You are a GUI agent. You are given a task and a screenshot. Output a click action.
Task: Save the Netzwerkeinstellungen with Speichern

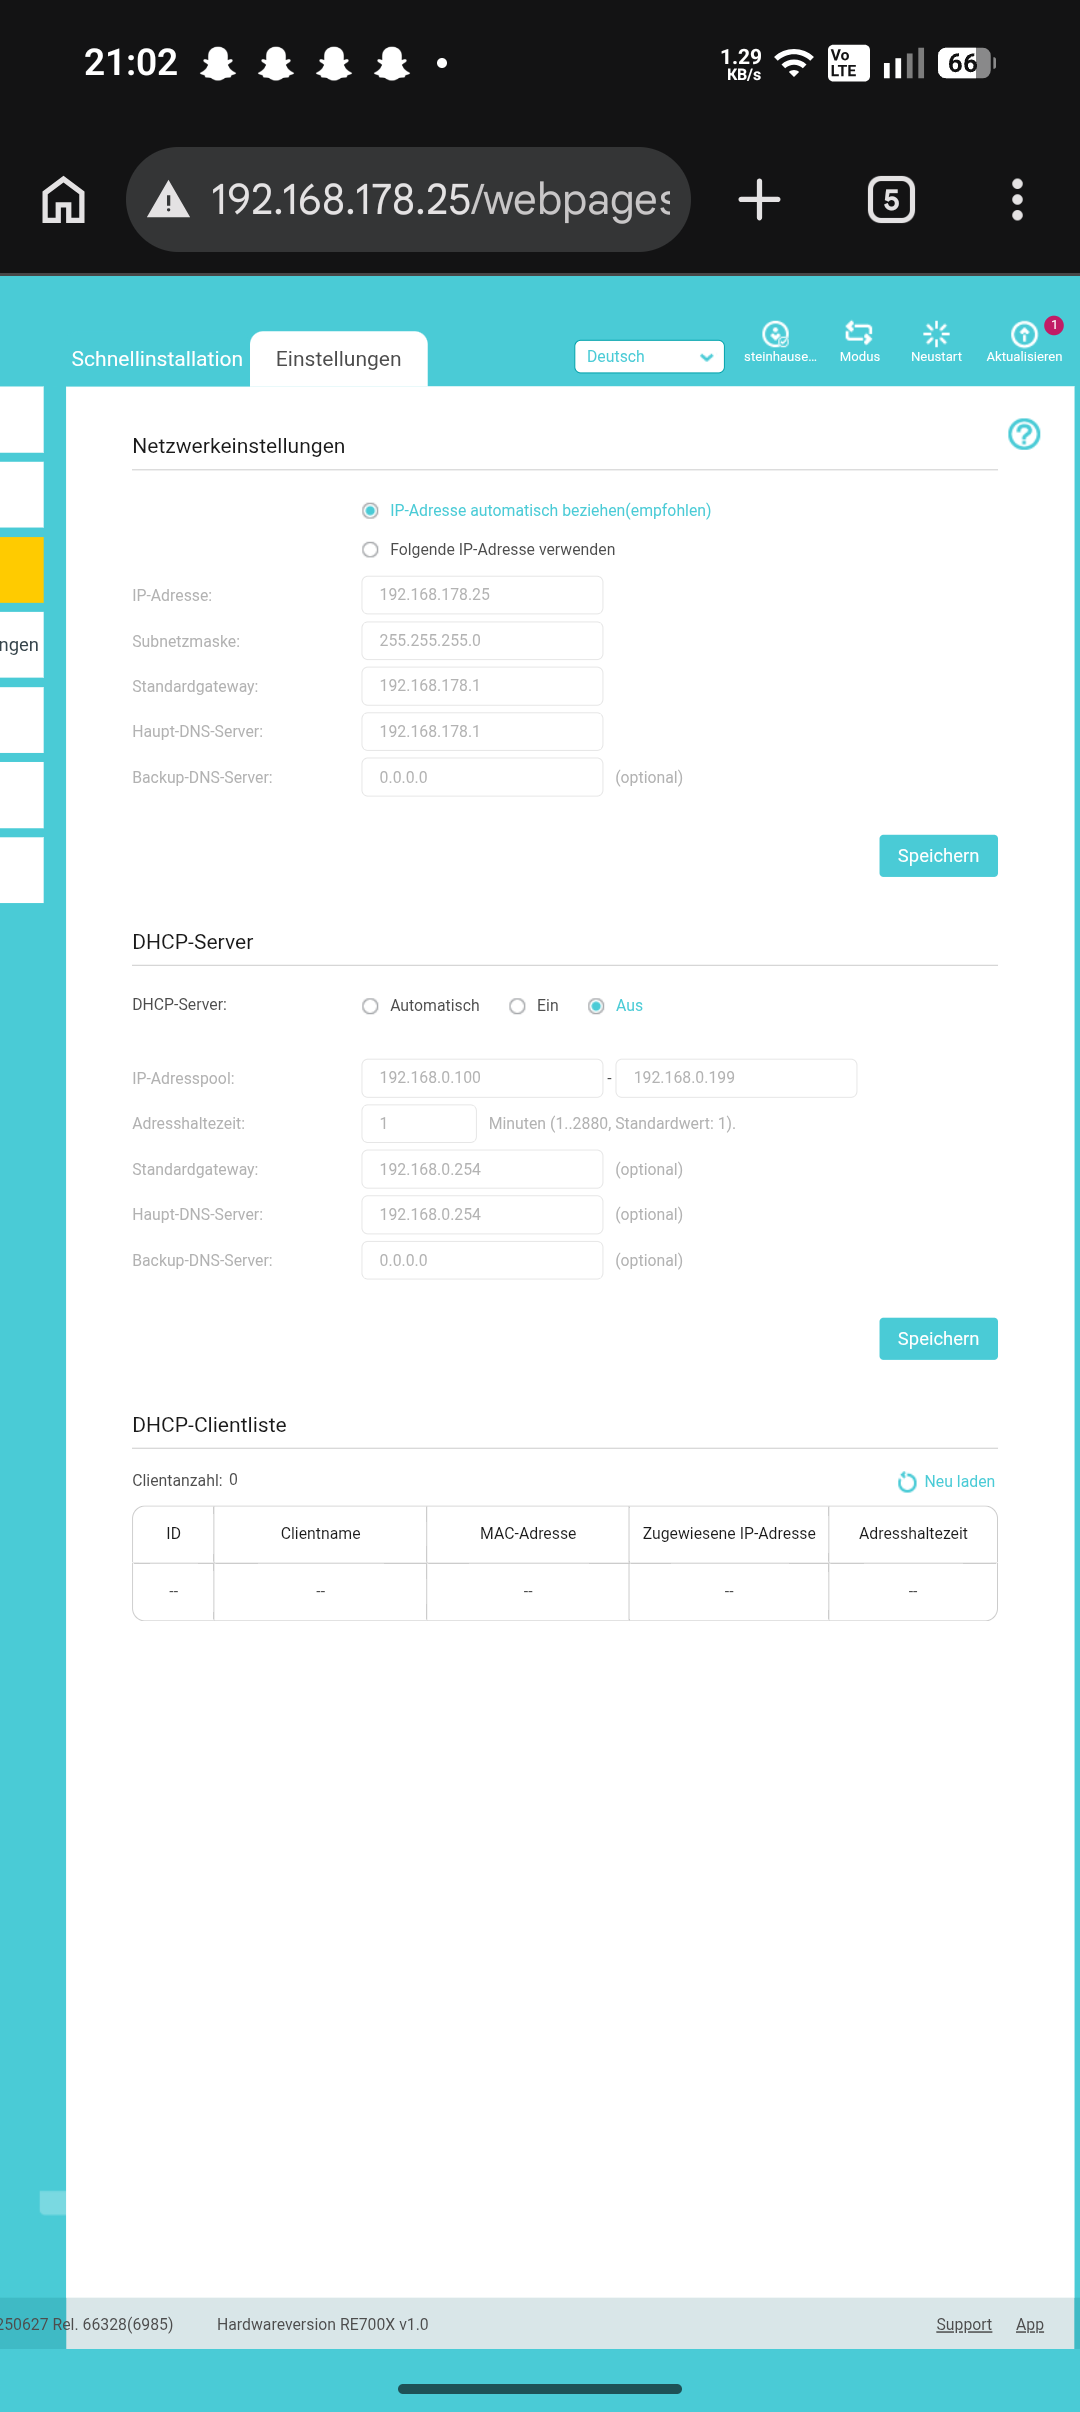pyautogui.click(x=938, y=856)
